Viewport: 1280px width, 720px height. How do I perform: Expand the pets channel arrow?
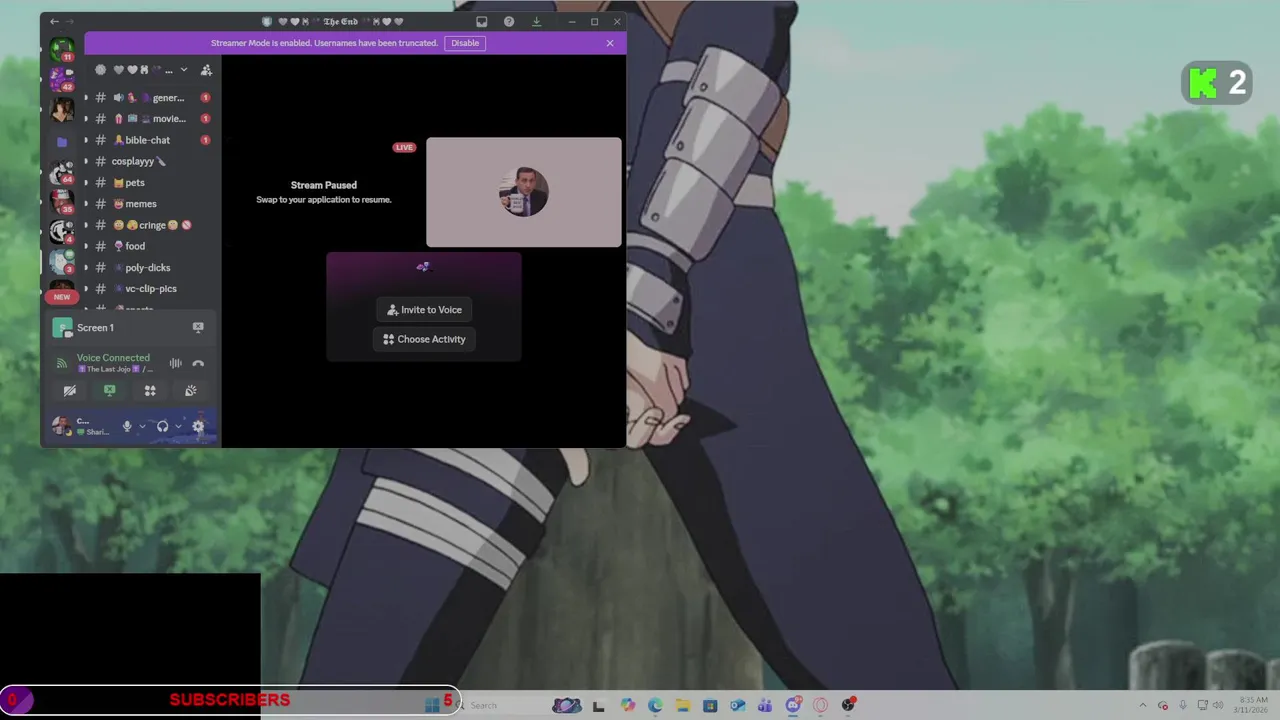click(x=86, y=183)
